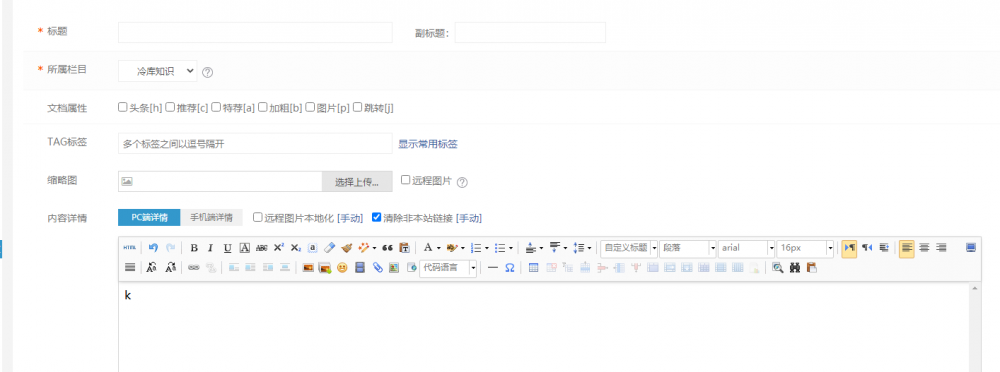Check the 图片[p] attribute
Viewport: 1000px width, 372px height.
point(310,107)
